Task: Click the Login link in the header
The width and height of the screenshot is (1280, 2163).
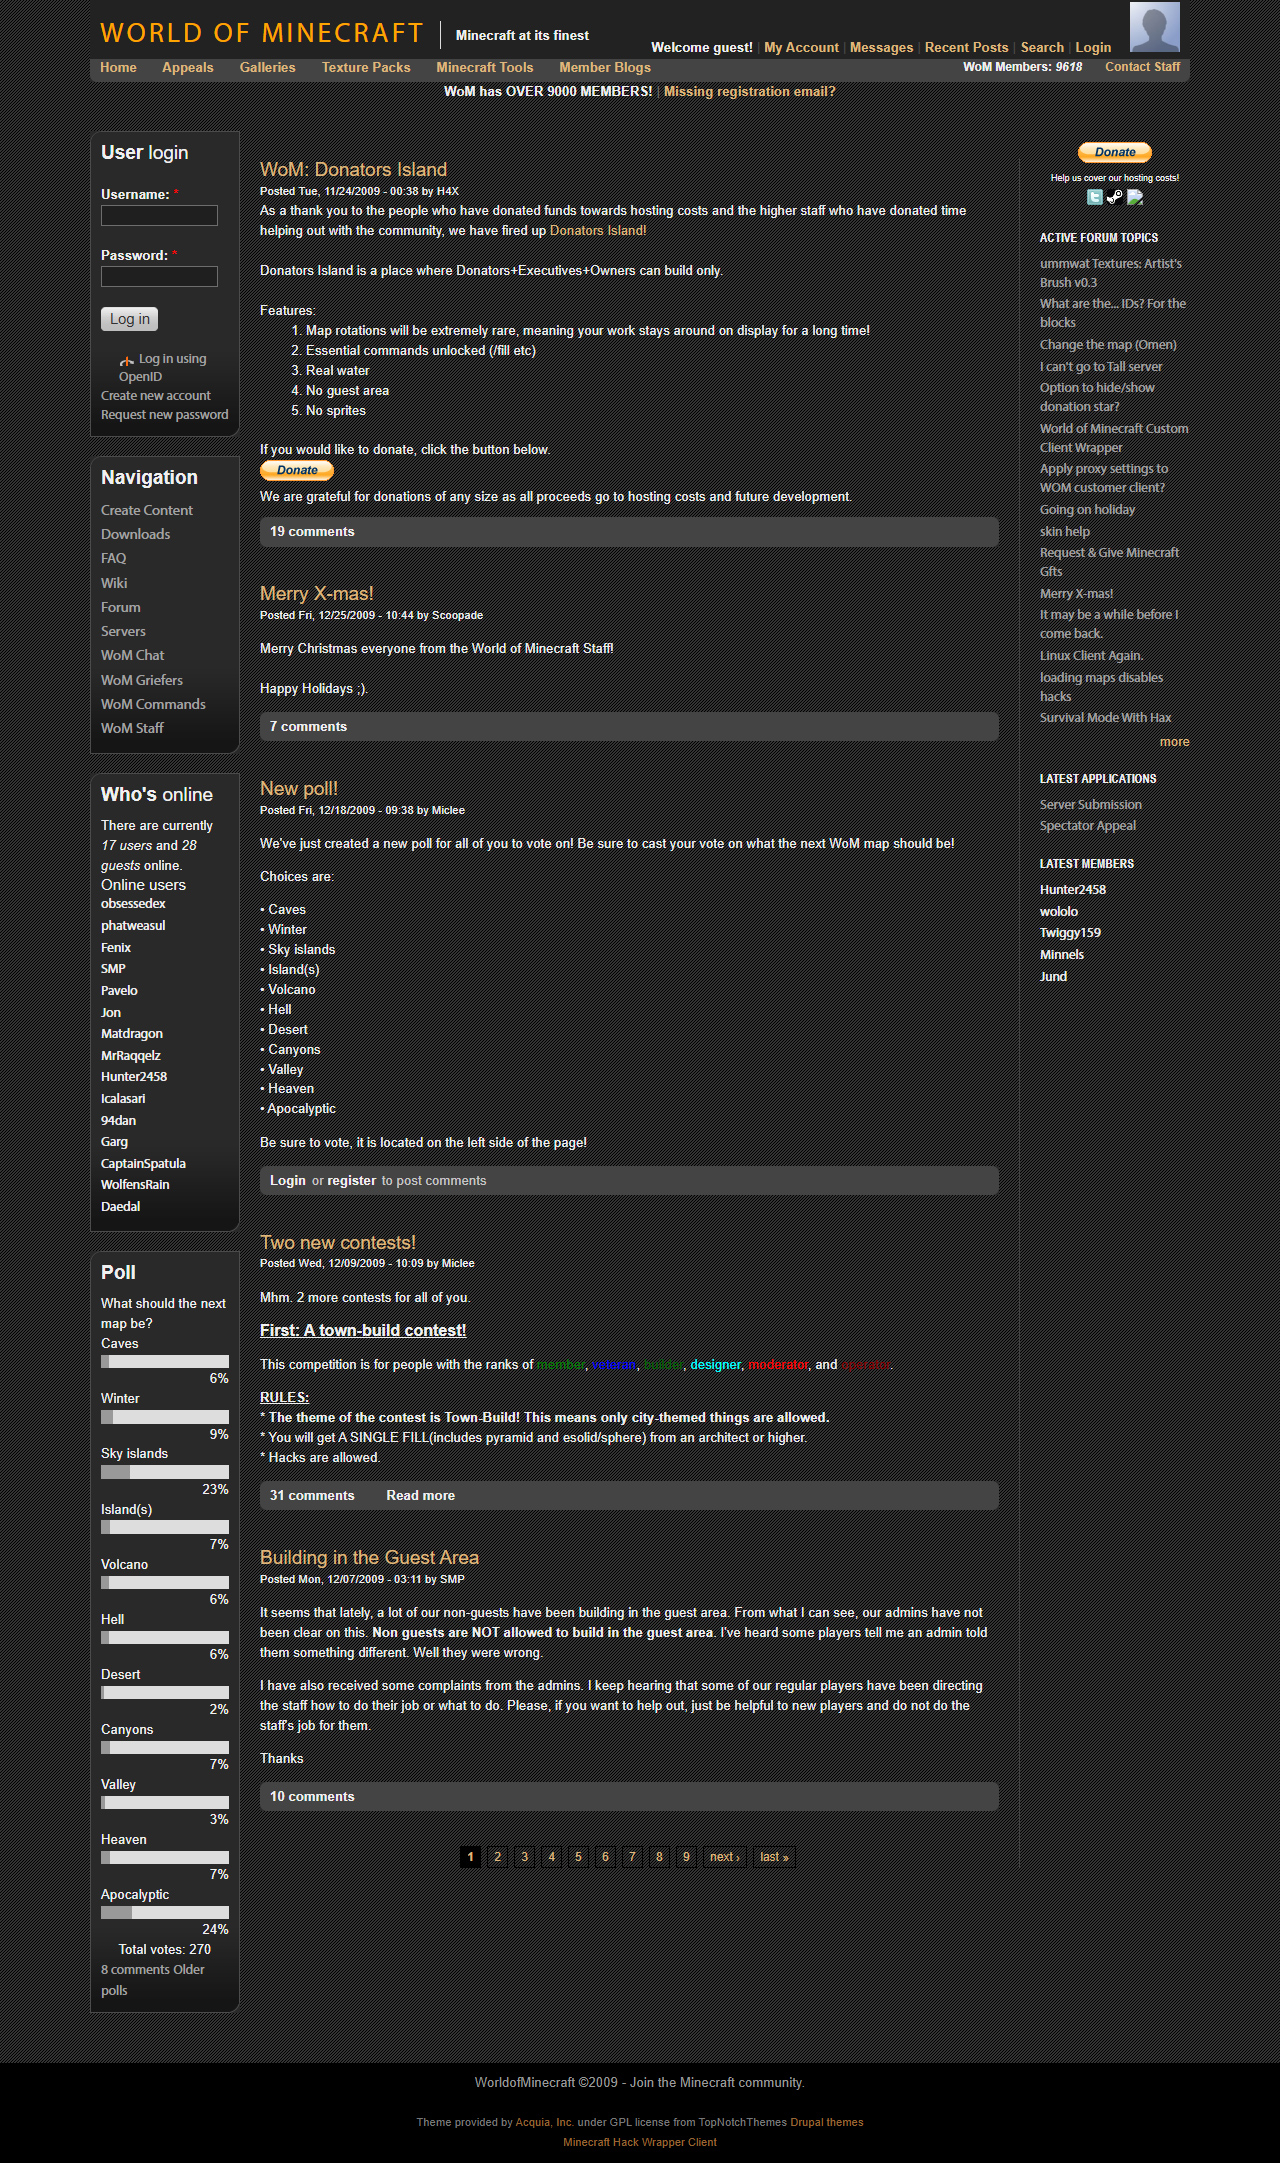Action: 1093,47
